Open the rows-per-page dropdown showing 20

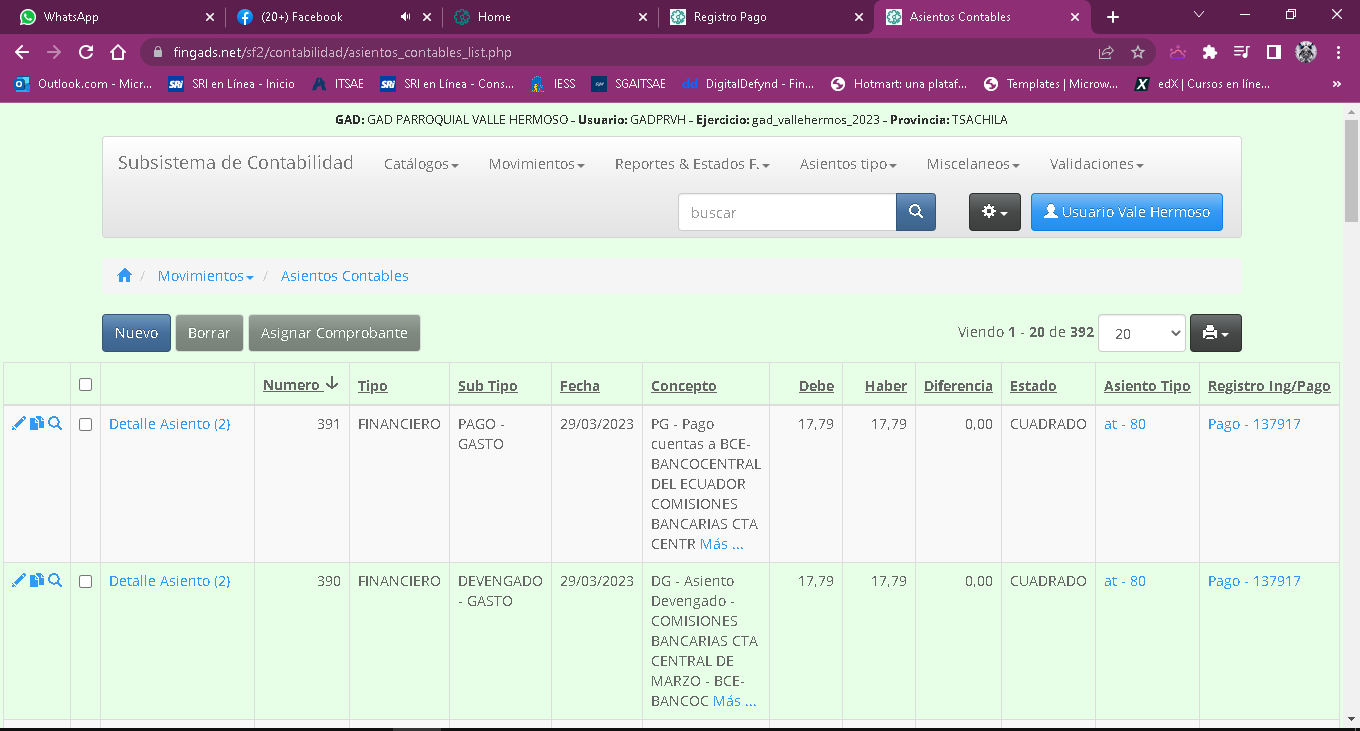tap(1141, 333)
